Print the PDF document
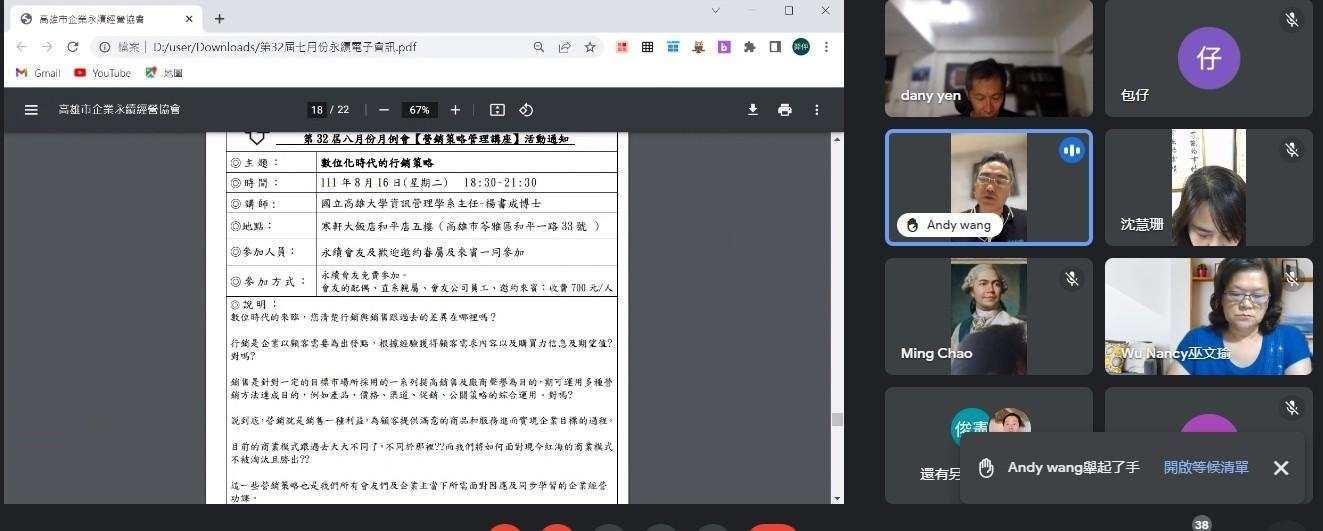Screen dimensions: 1323x531 785,110
